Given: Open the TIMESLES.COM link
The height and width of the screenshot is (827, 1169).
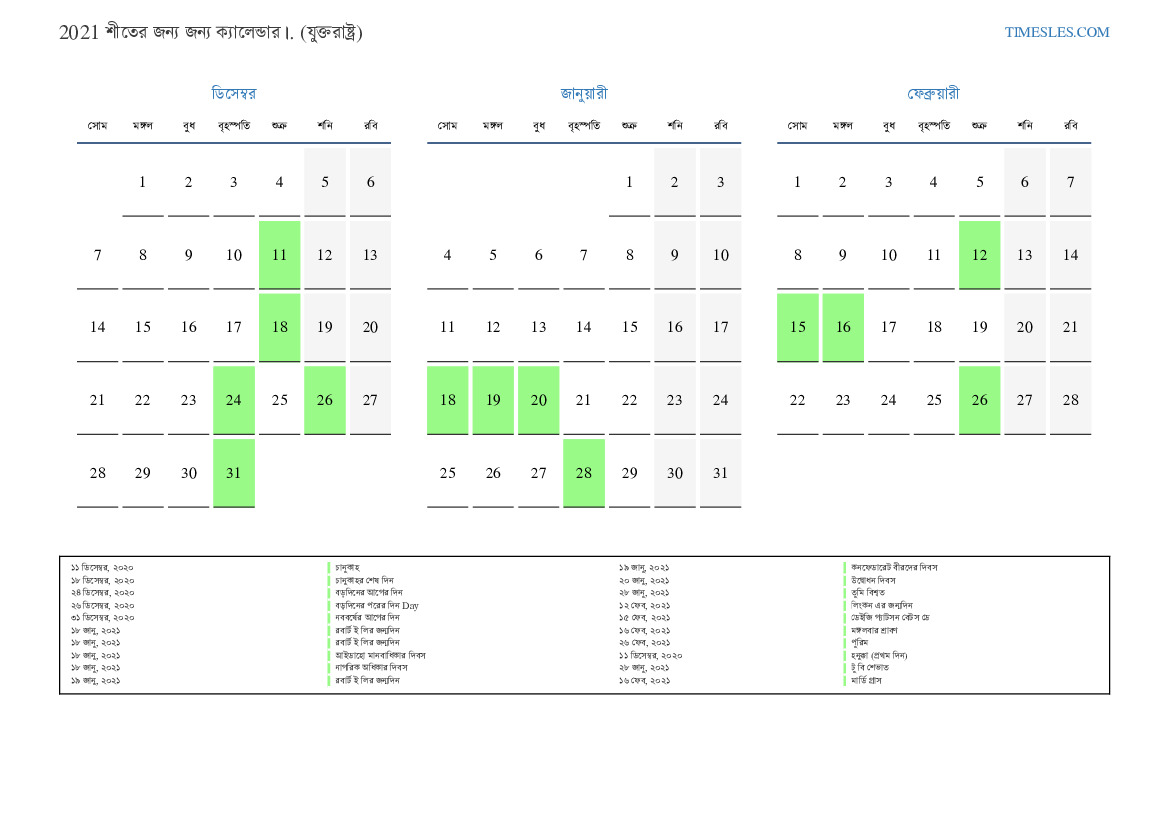Looking at the screenshot, I should pyautogui.click(x=1057, y=32).
